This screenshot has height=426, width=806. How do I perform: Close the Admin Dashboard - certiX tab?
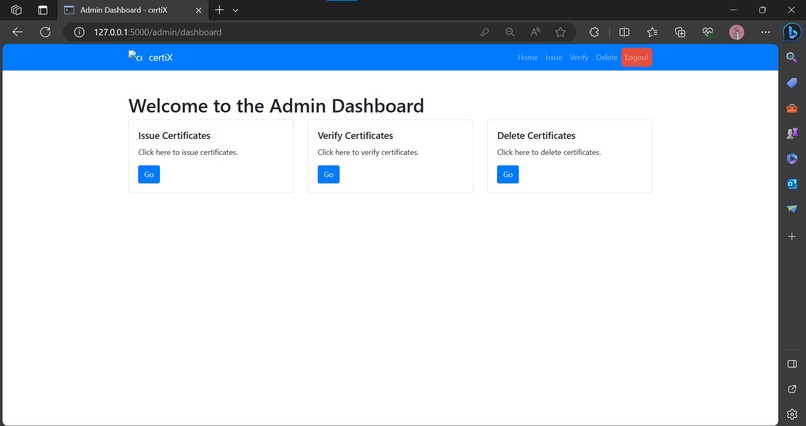[x=198, y=10]
